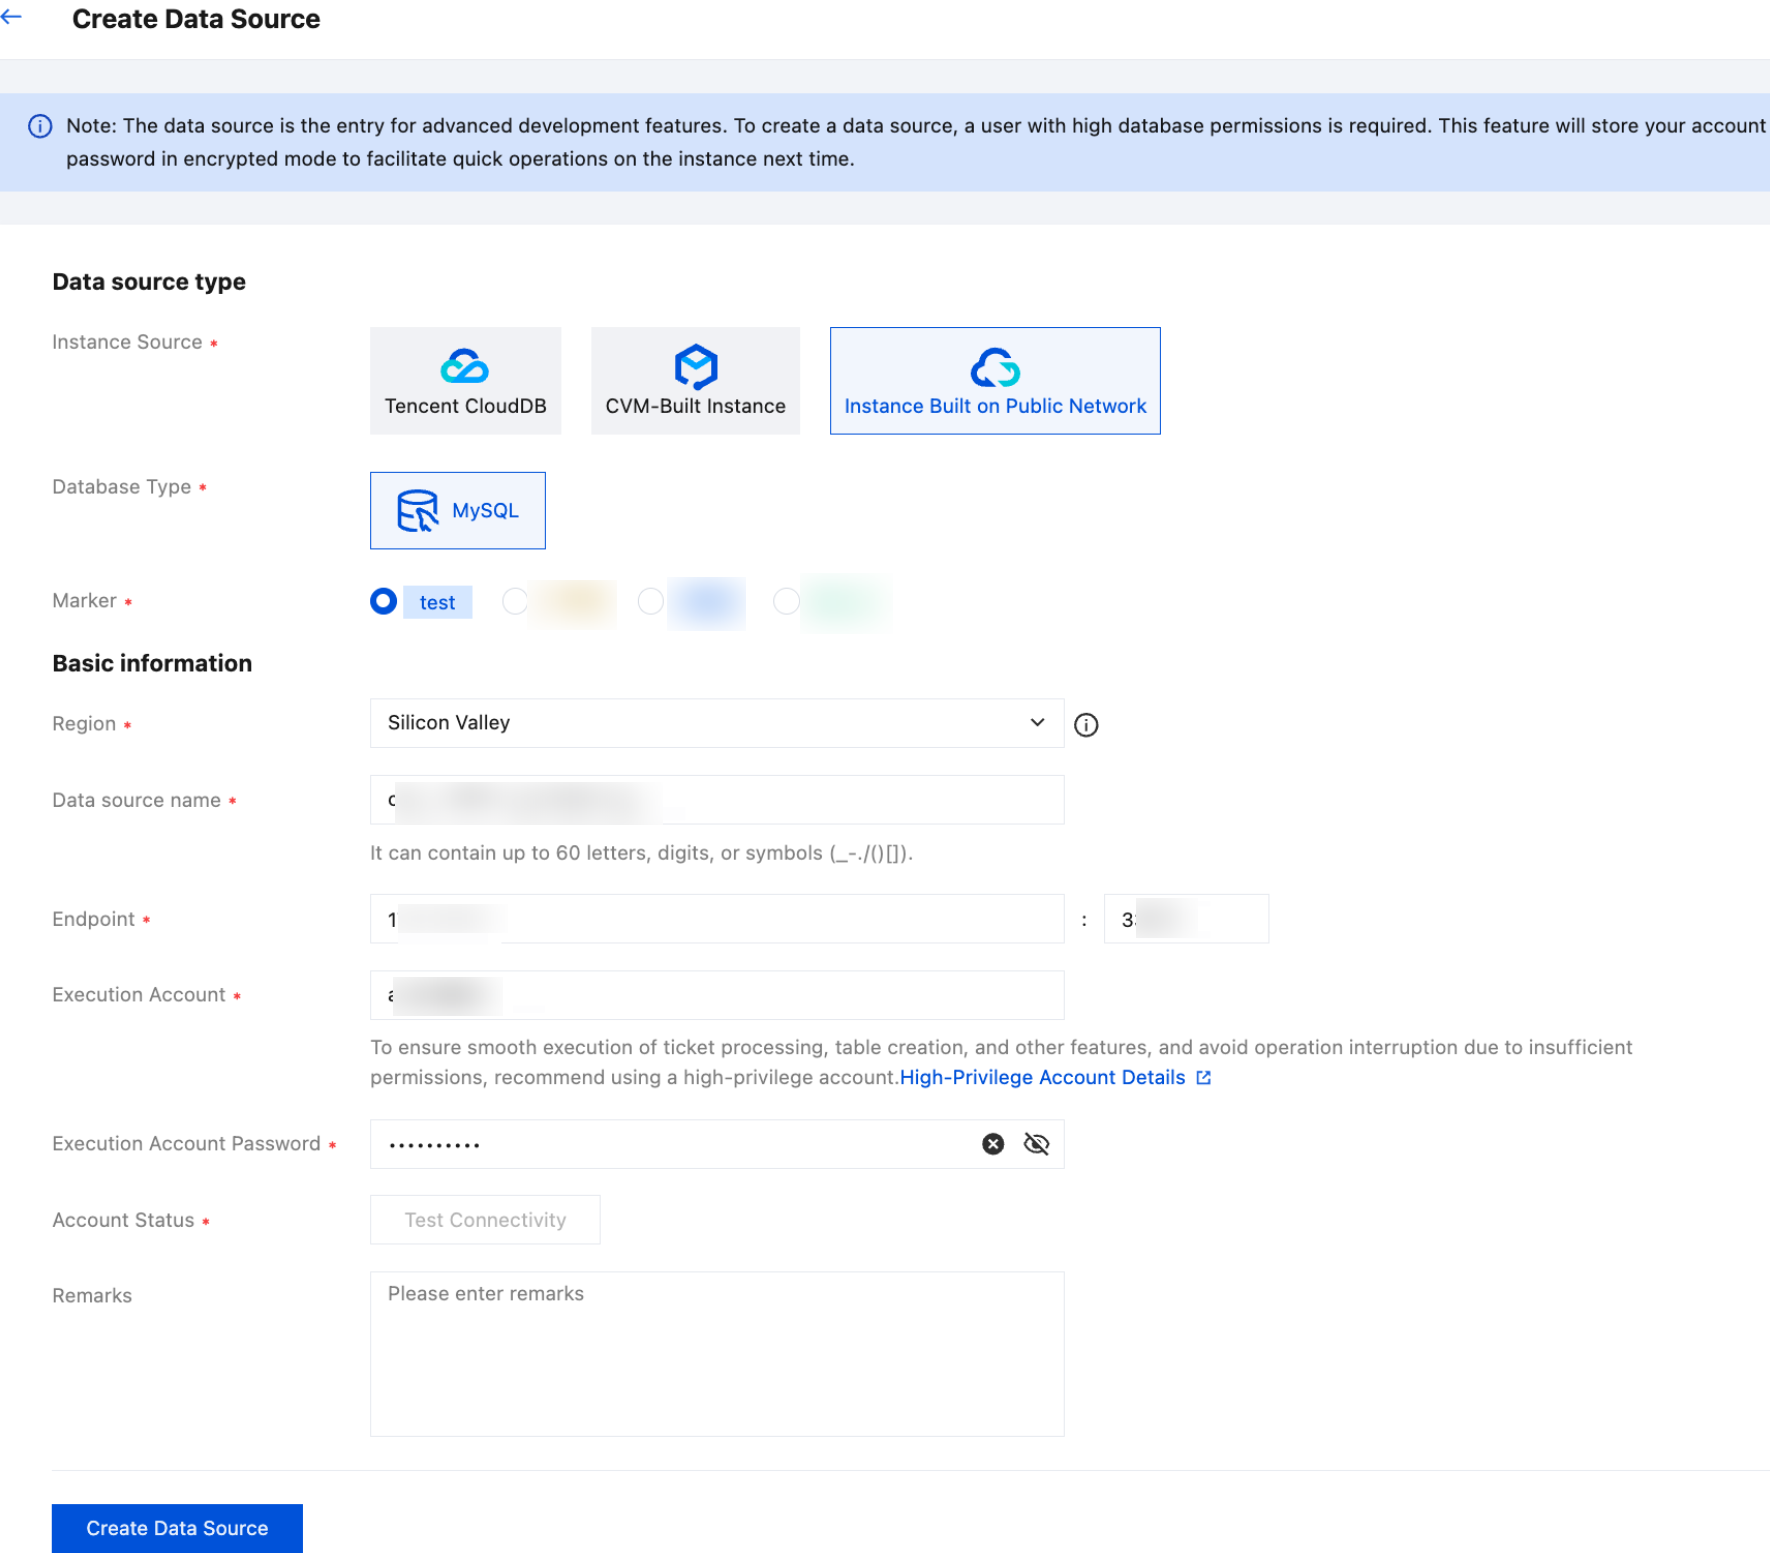This screenshot has height=1553, width=1770.
Task: Select Tencent CloudDB instance source
Action: [x=465, y=381]
